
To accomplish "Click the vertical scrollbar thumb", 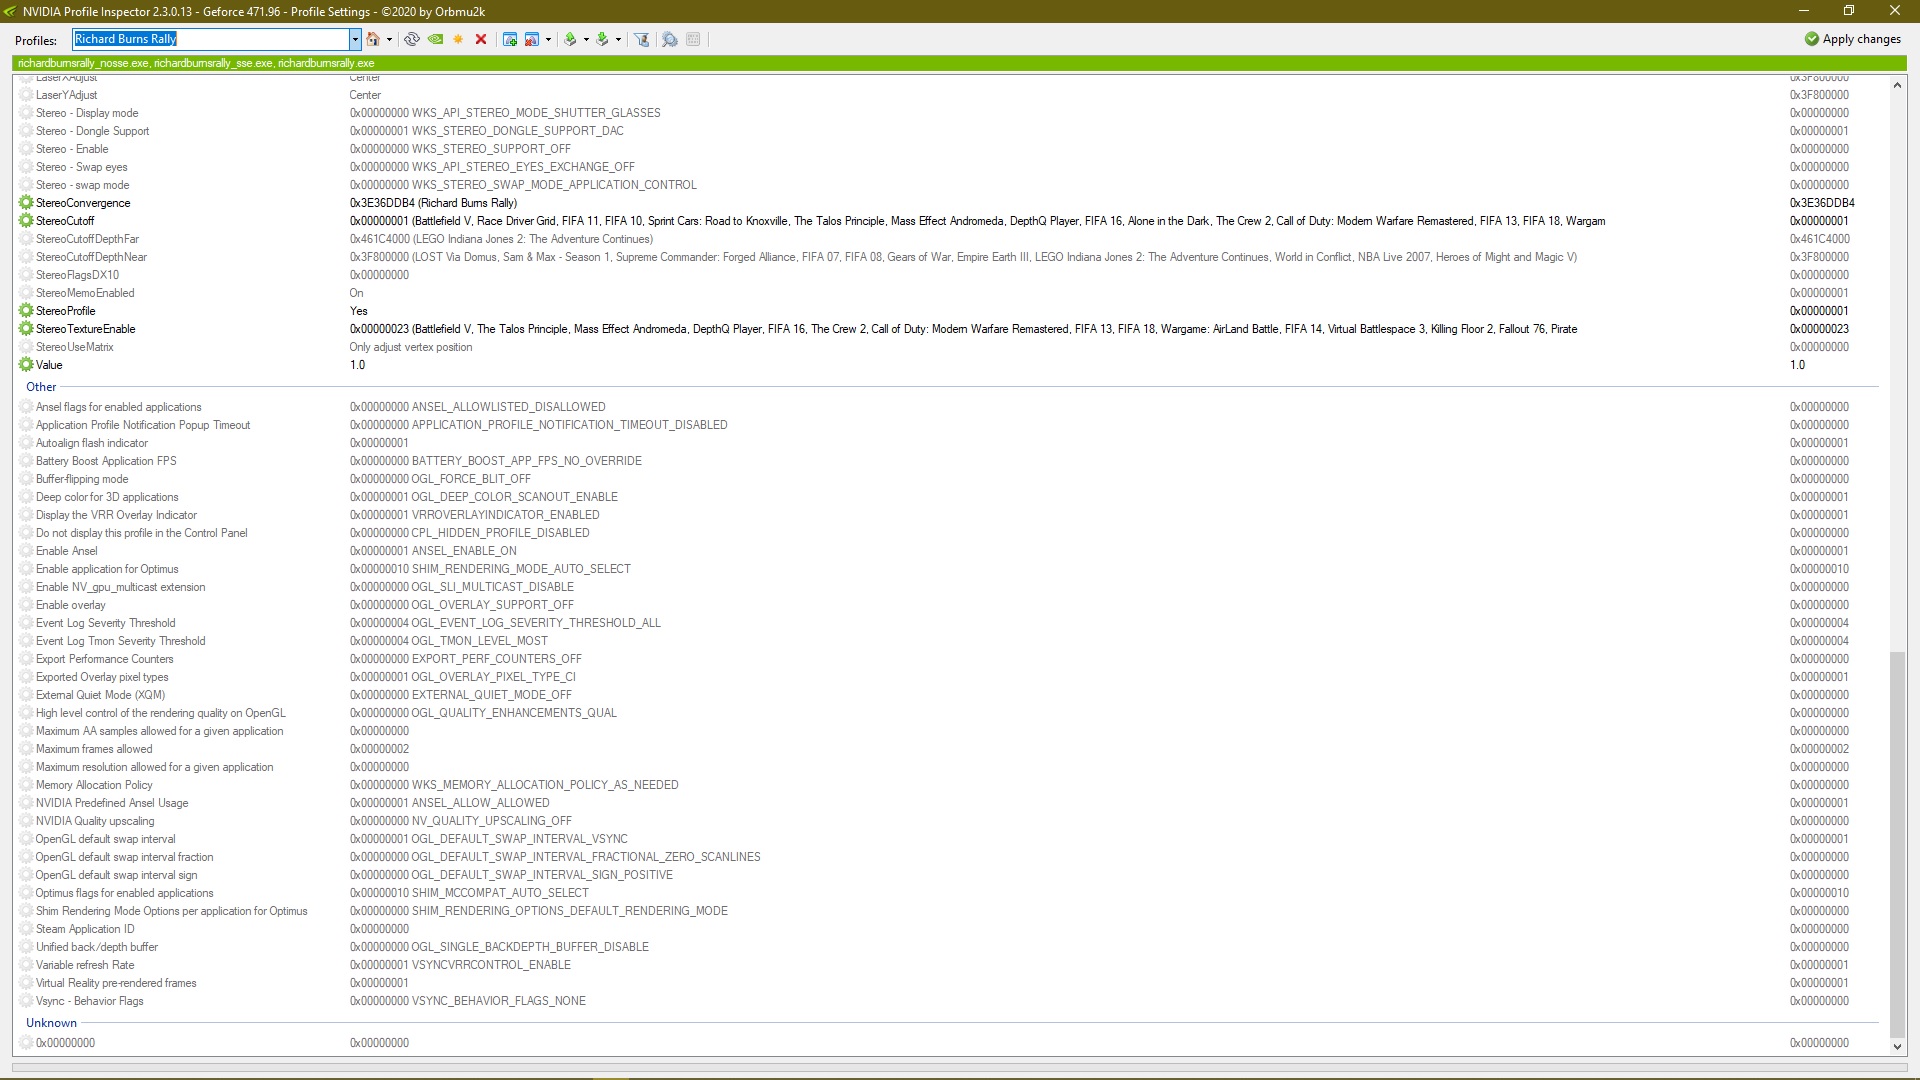I will (x=1897, y=845).
